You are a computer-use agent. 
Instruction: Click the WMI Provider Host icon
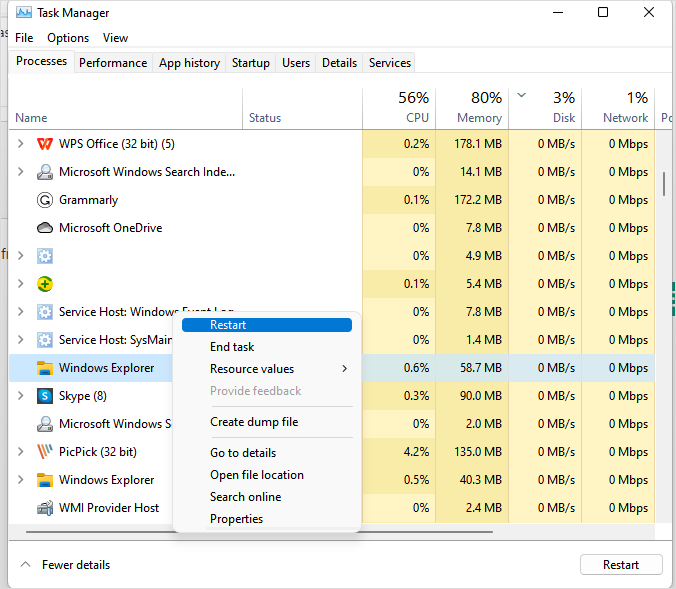click(x=45, y=508)
